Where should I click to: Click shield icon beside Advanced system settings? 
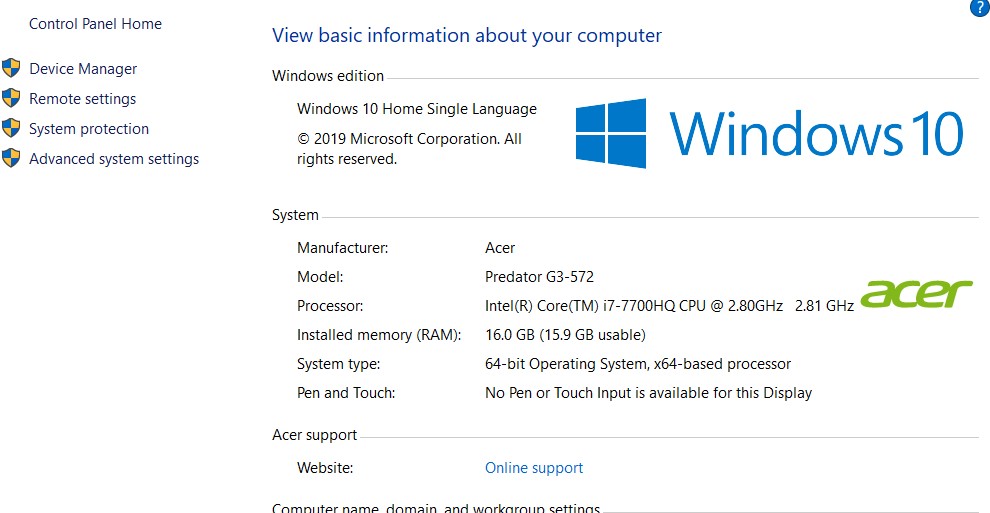[x=11, y=158]
